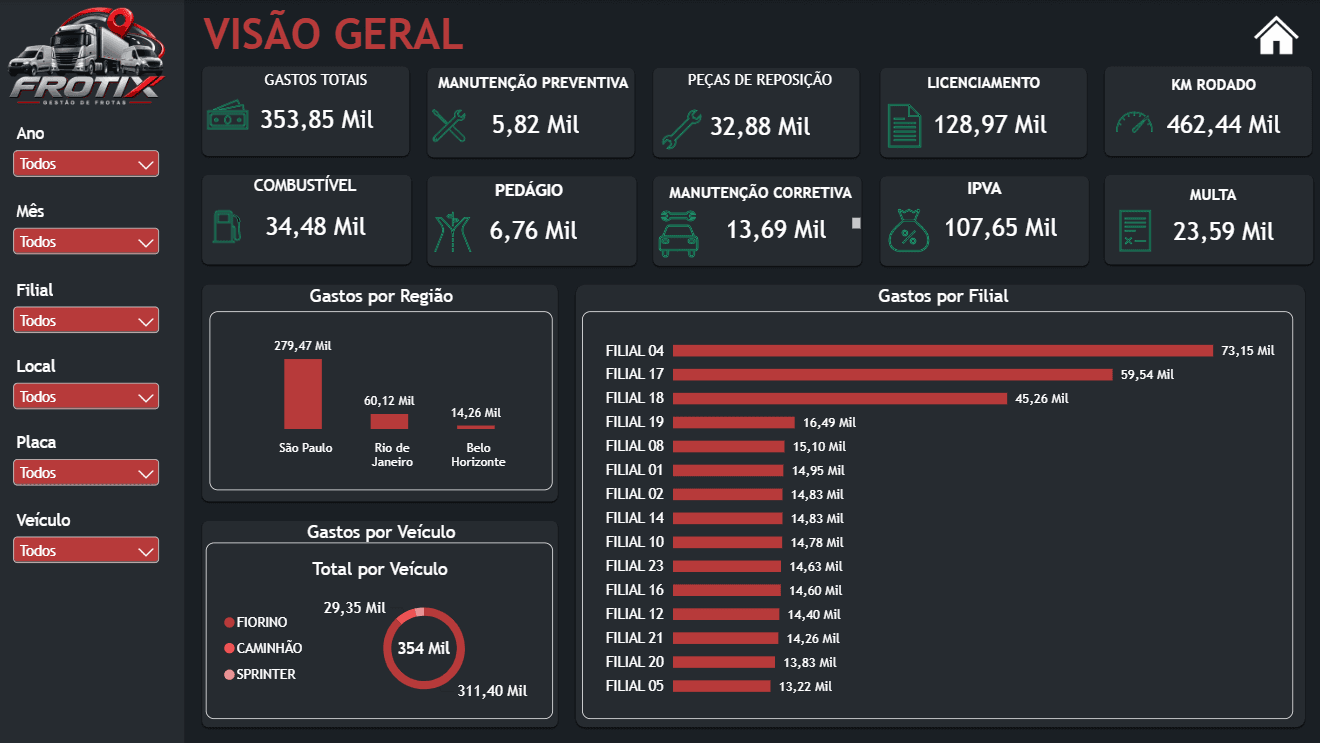
Task: Click the donut chart center 354 Mil
Action: point(424,648)
